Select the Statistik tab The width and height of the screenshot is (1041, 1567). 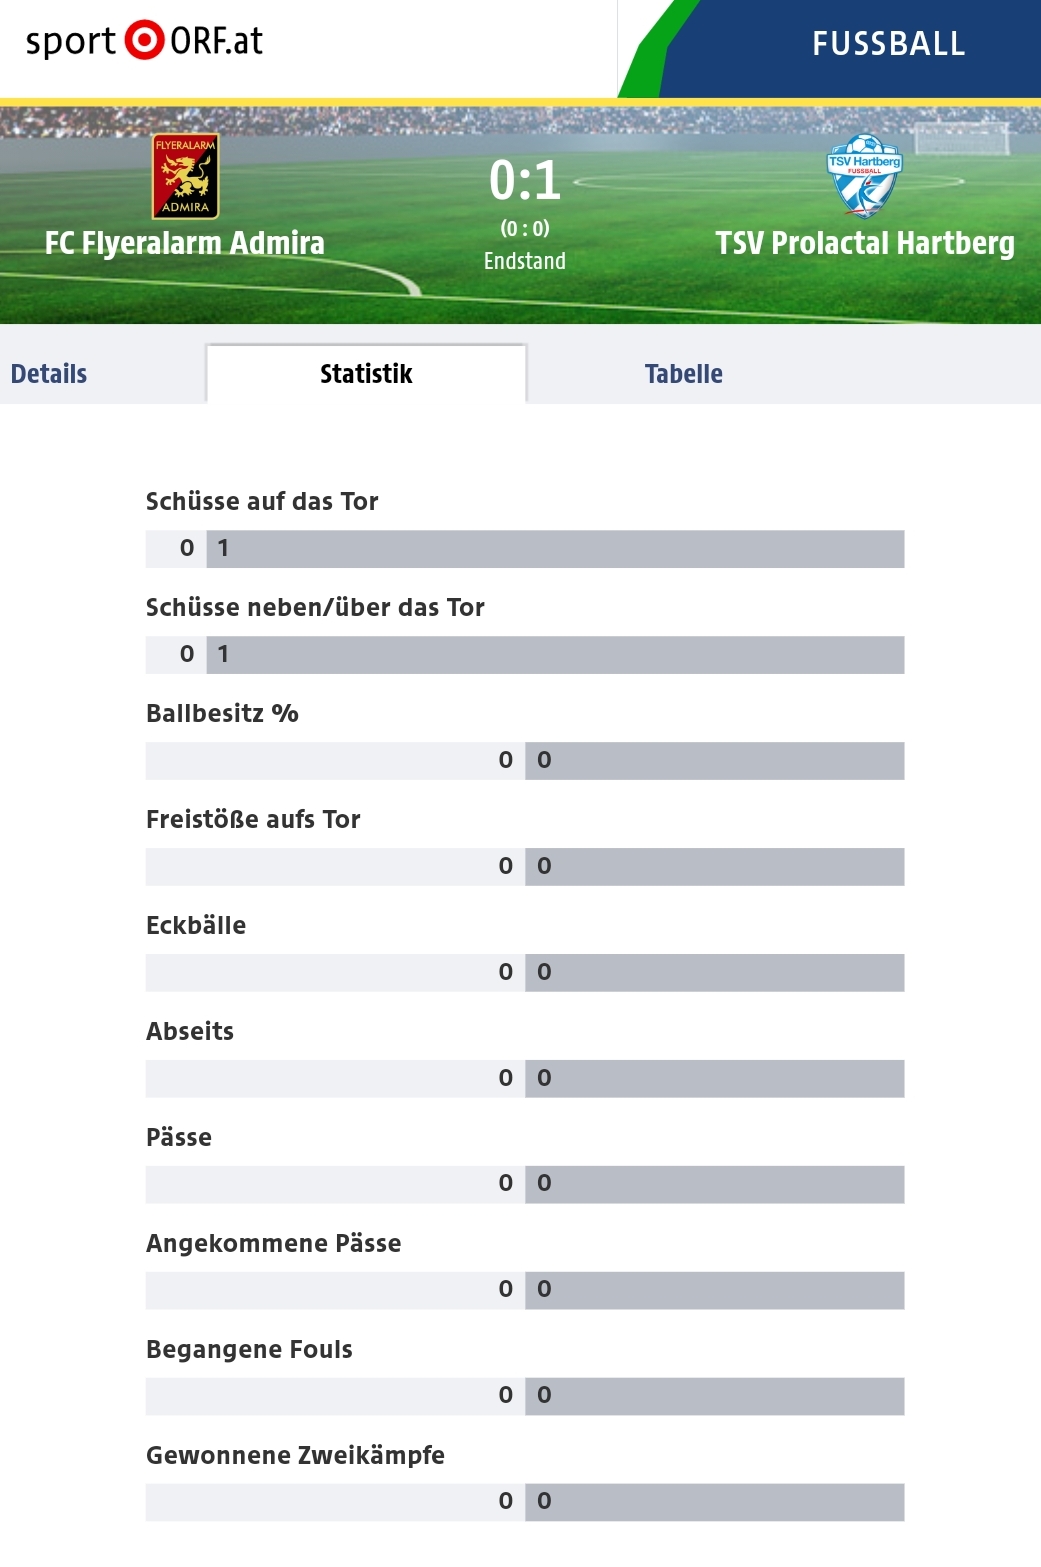pos(366,374)
